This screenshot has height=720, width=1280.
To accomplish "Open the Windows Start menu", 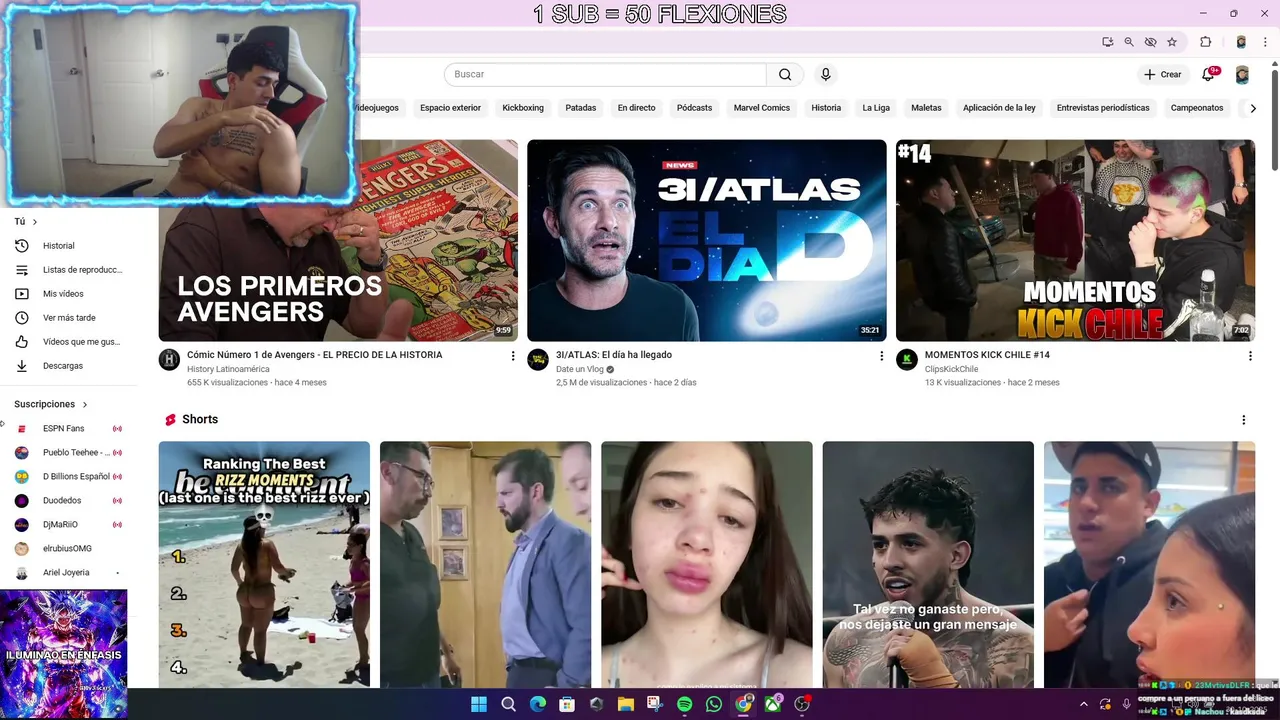I will click(479, 704).
